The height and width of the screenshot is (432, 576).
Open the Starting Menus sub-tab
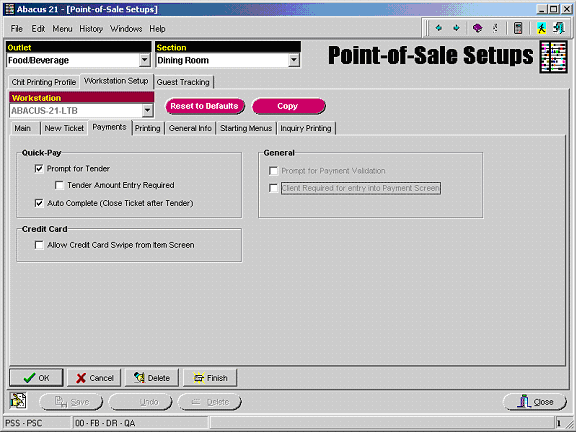246,128
